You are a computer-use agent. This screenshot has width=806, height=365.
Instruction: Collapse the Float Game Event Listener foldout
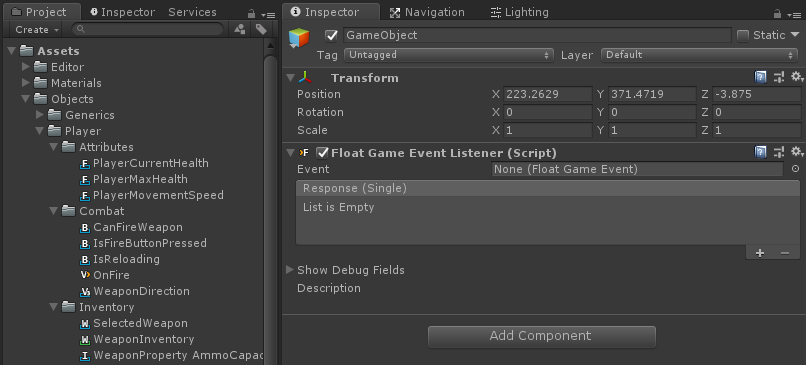[290, 153]
